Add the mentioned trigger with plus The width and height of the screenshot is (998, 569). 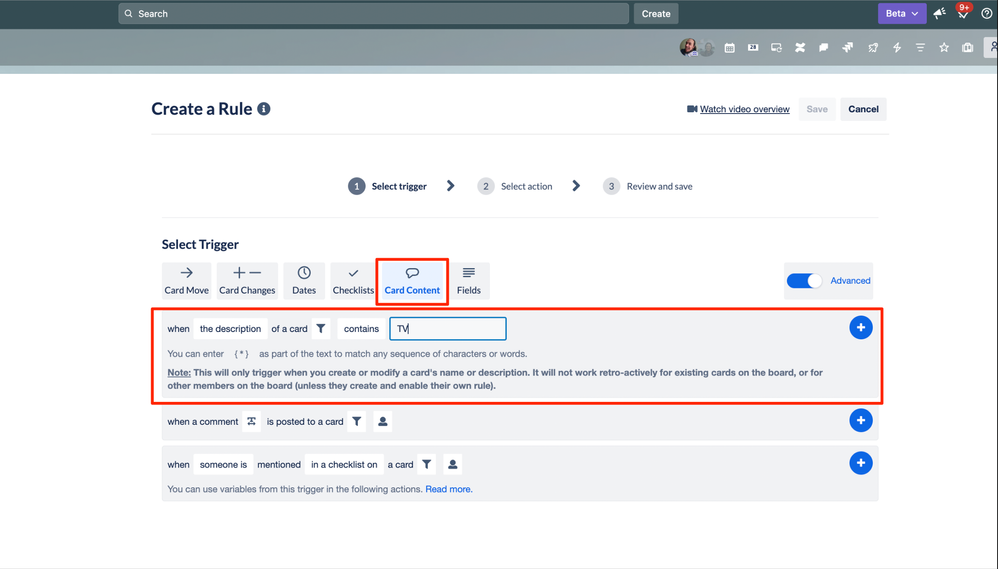click(x=861, y=463)
